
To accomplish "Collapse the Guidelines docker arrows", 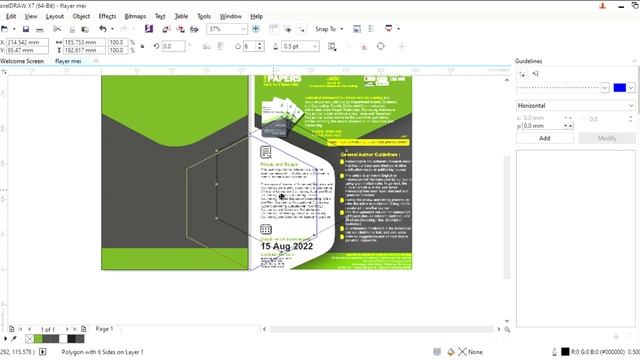I will (x=634, y=61).
